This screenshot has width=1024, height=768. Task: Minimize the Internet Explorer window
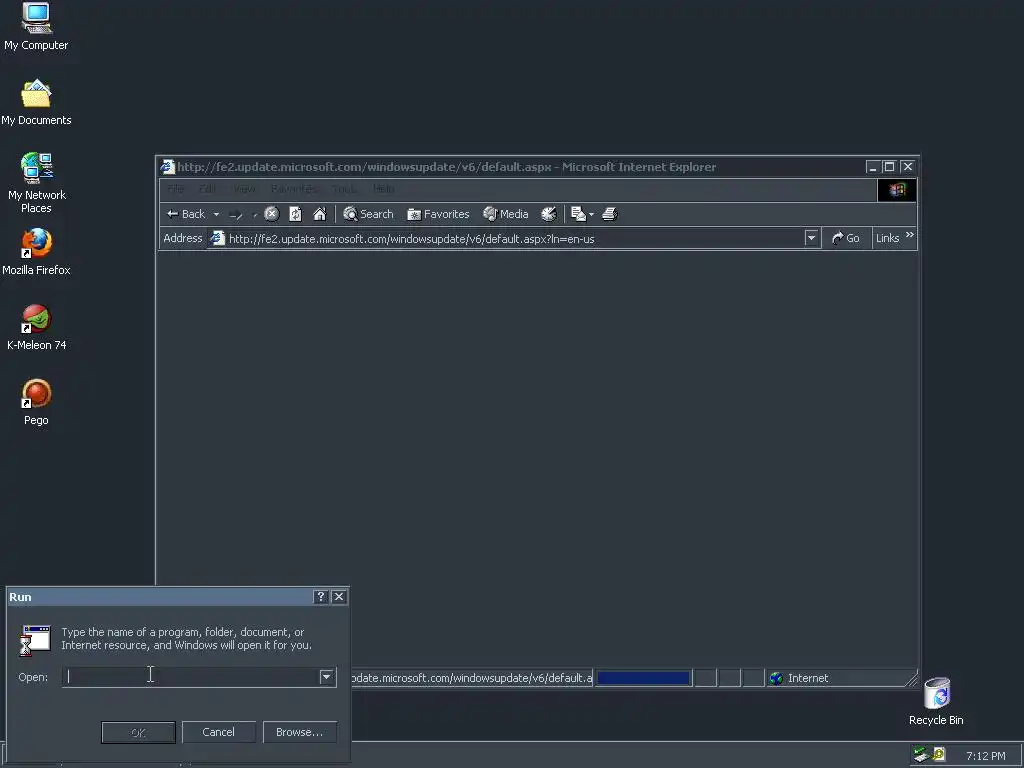tap(872, 167)
